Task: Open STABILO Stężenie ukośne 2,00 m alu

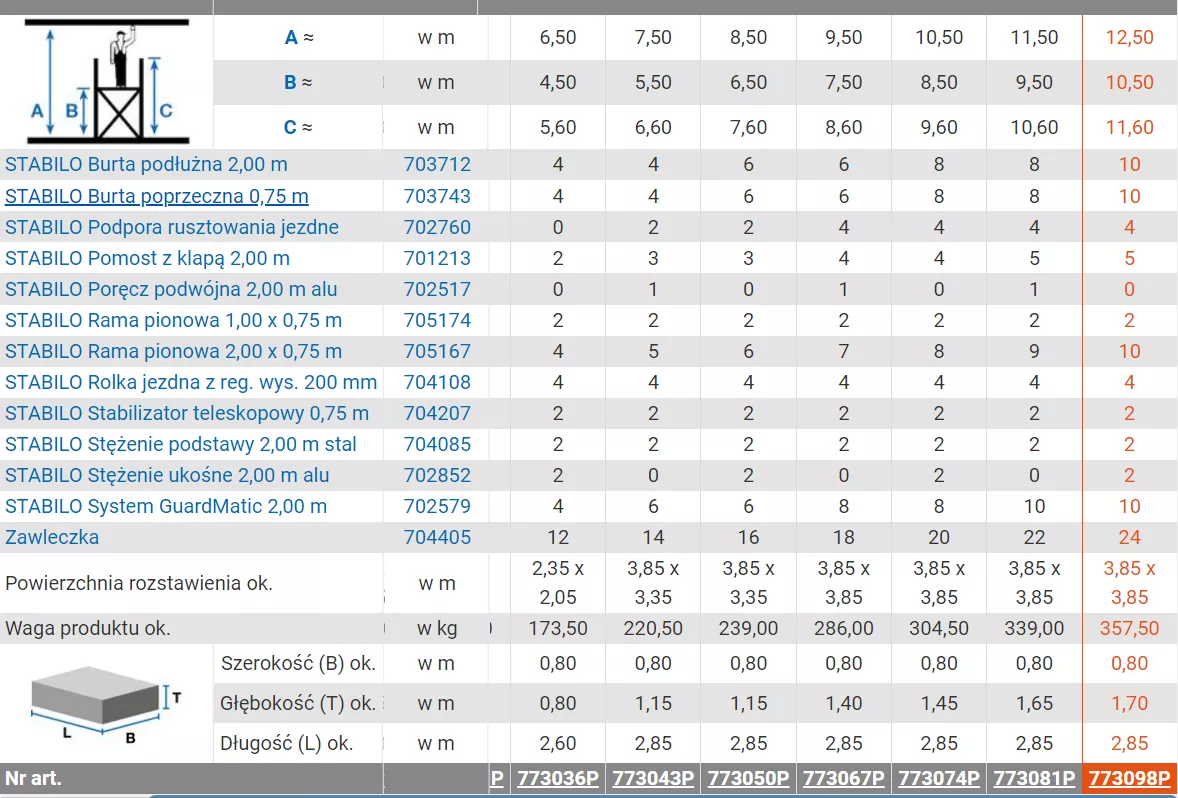Action: pyautogui.click(x=168, y=476)
